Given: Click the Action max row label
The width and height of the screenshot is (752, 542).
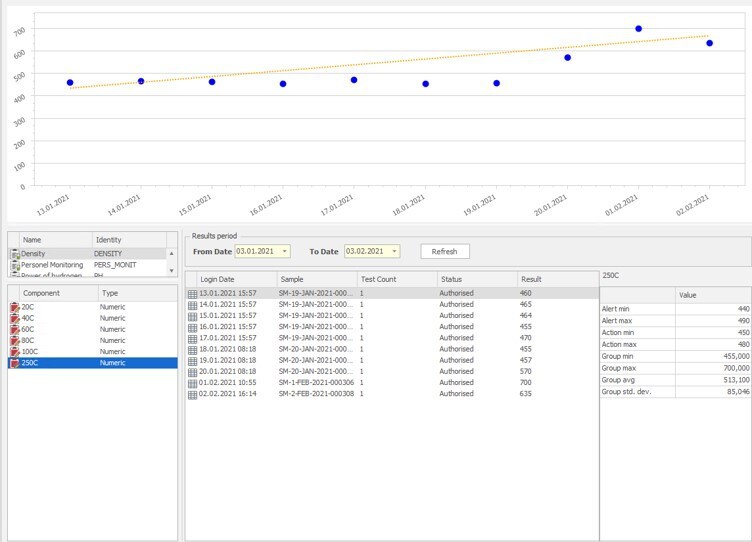Looking at the screenshot, I should [x=619, y=344].
